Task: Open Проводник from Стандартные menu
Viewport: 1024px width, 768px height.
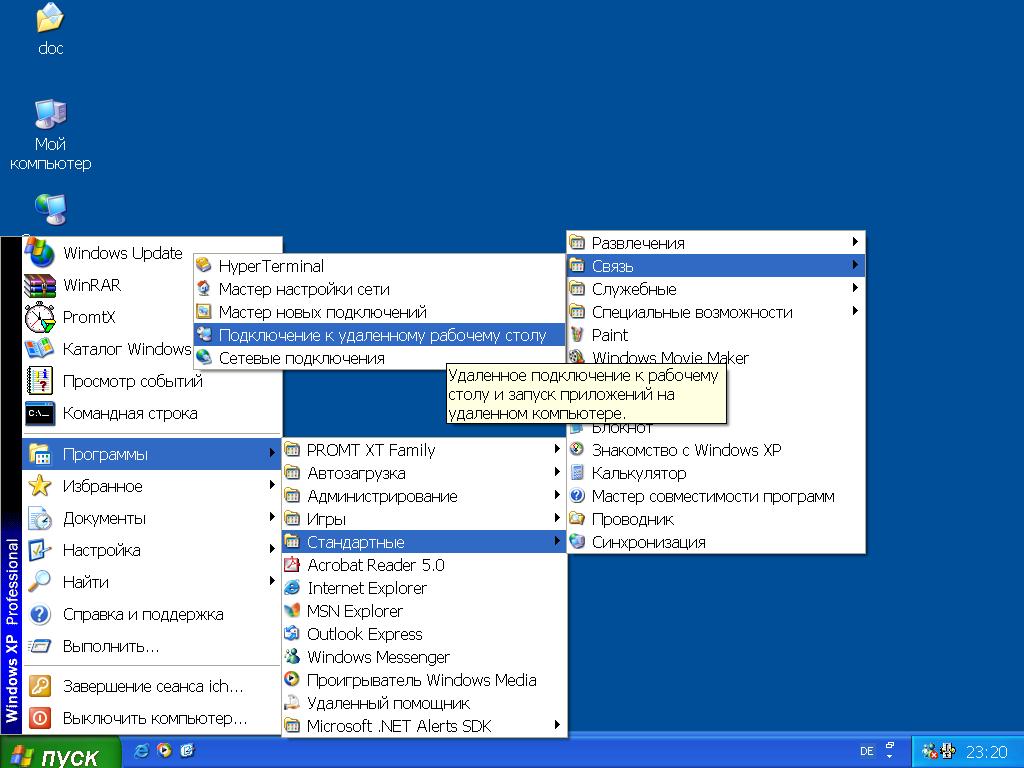Action: [716, 519]
